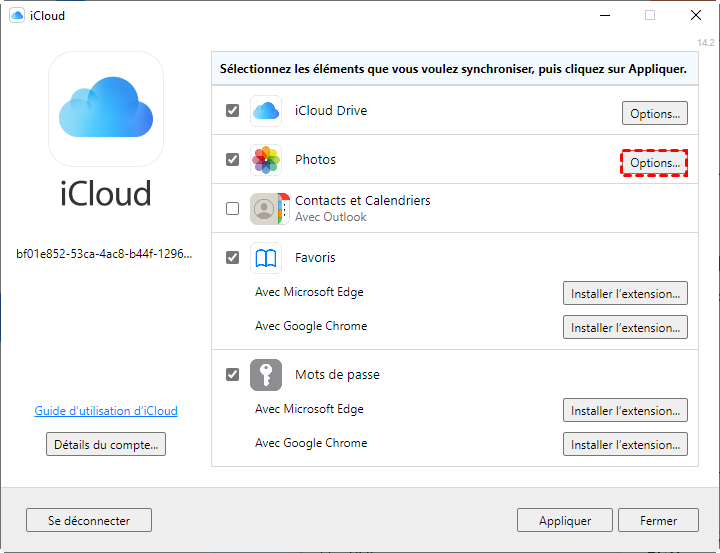Click the Mots de passe key icon

(265, 375)
